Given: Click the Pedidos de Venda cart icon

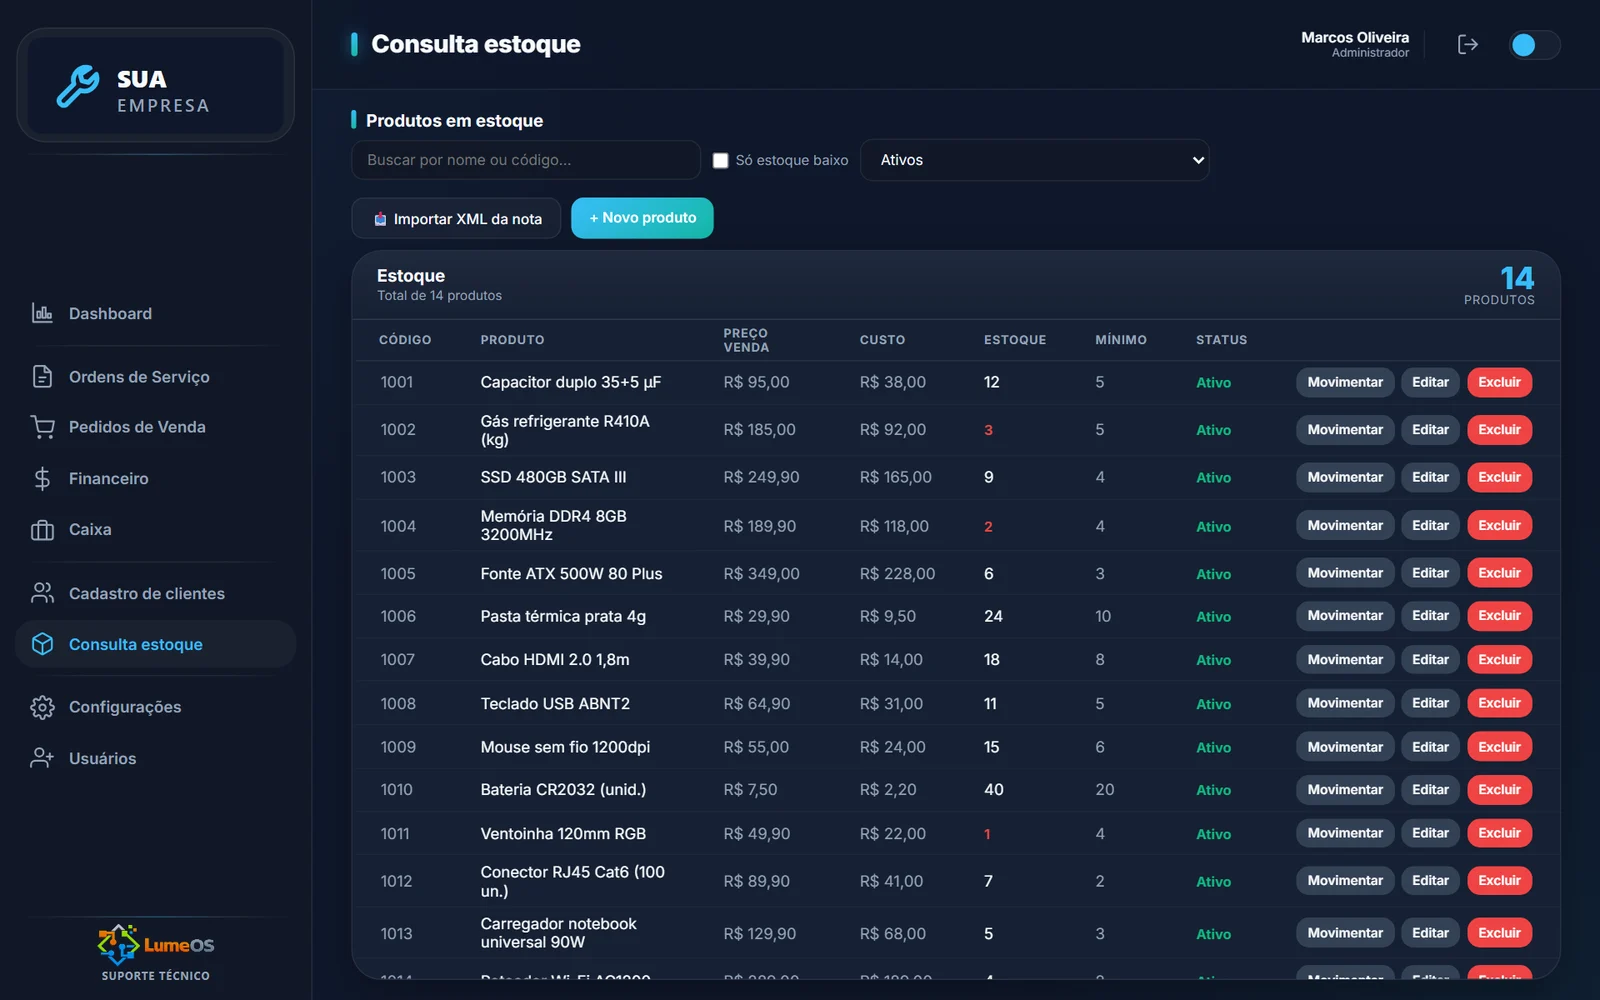Looking at the screenshot, I should (x=42, y=427).
